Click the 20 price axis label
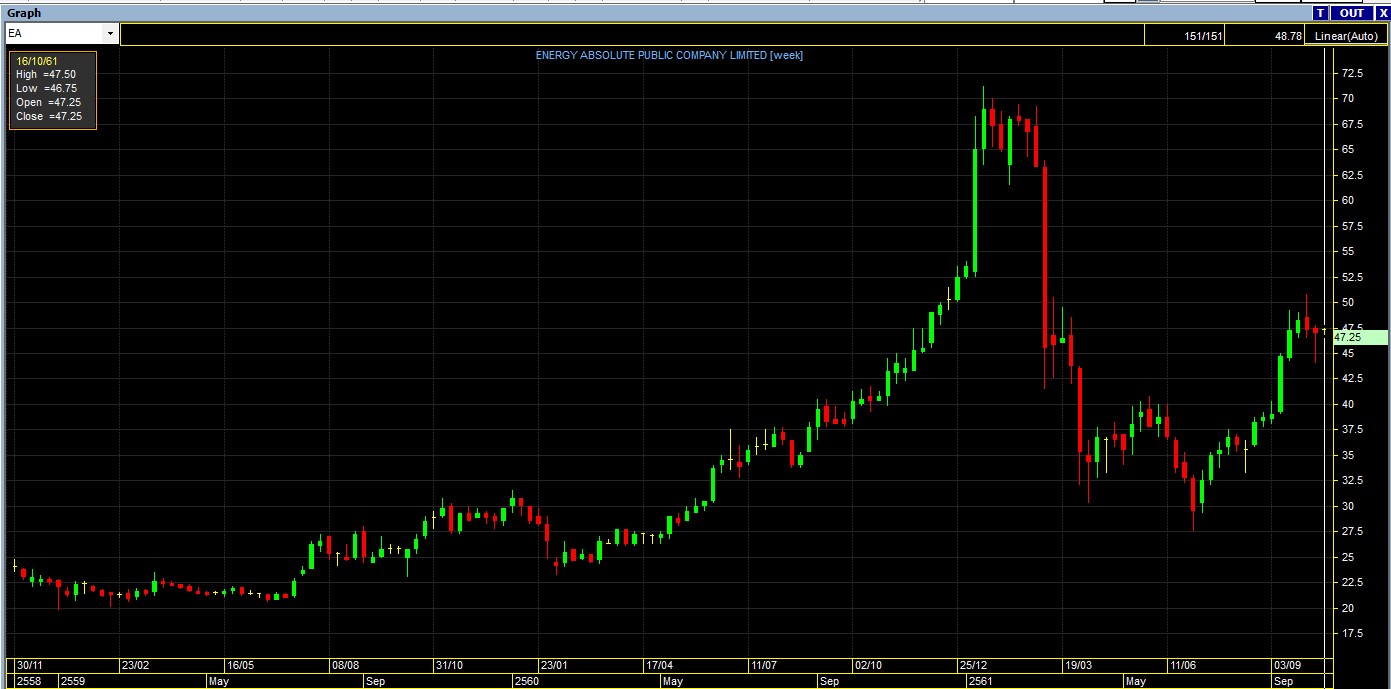The image size is (1391, 689). [x=1348, y=608]
